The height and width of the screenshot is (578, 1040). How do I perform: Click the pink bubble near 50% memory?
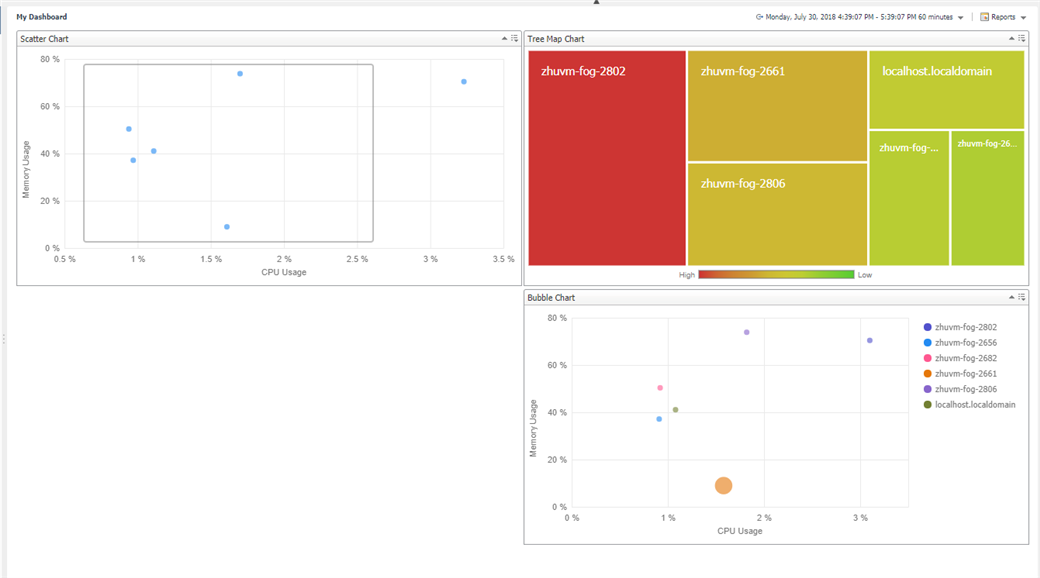click(x=660, y=388)
